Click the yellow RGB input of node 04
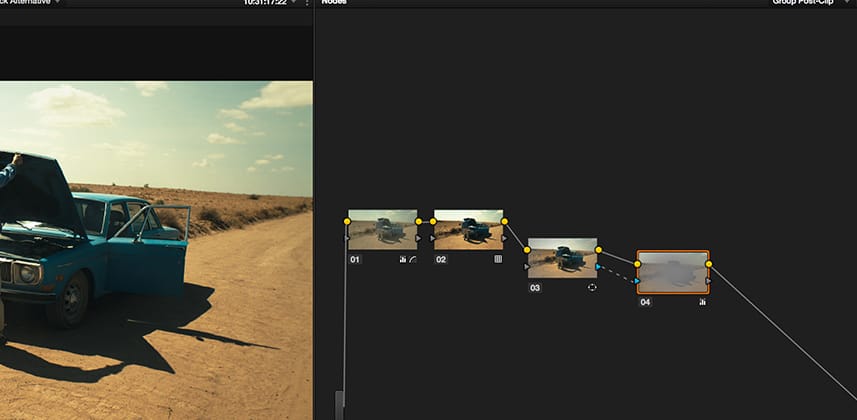 [x=637, y=264]
